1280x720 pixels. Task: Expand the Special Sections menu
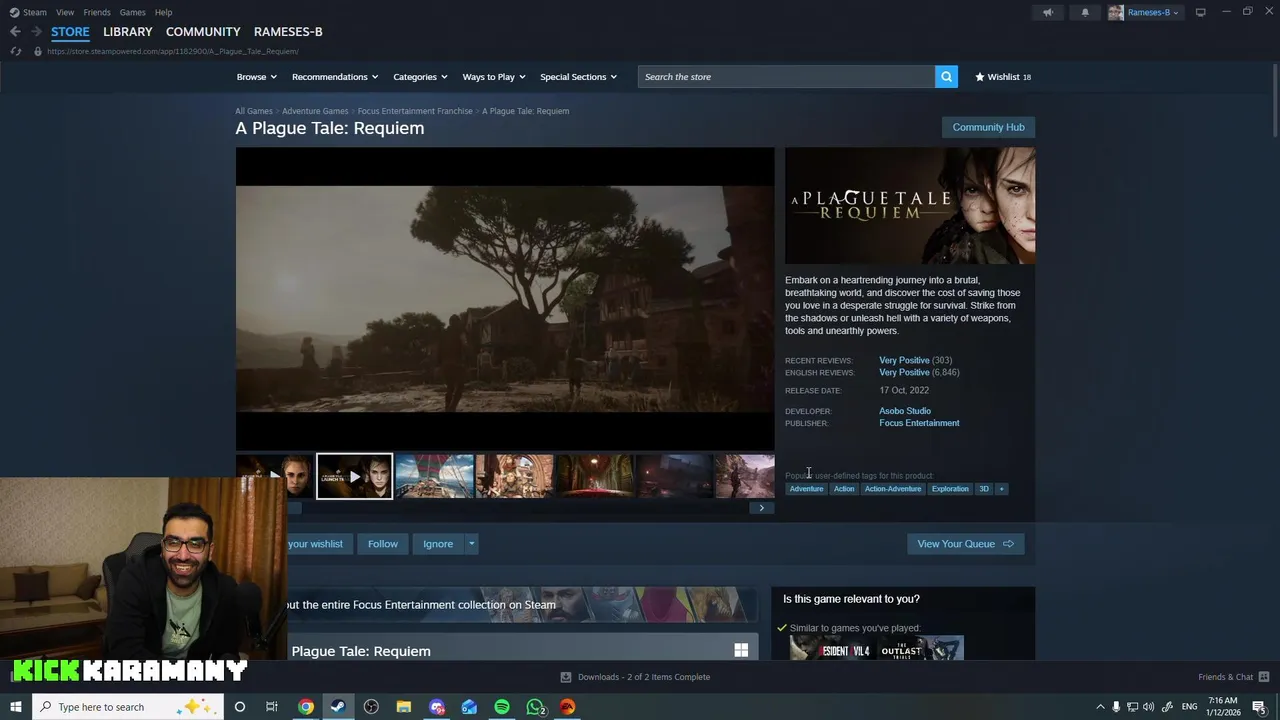579,77
